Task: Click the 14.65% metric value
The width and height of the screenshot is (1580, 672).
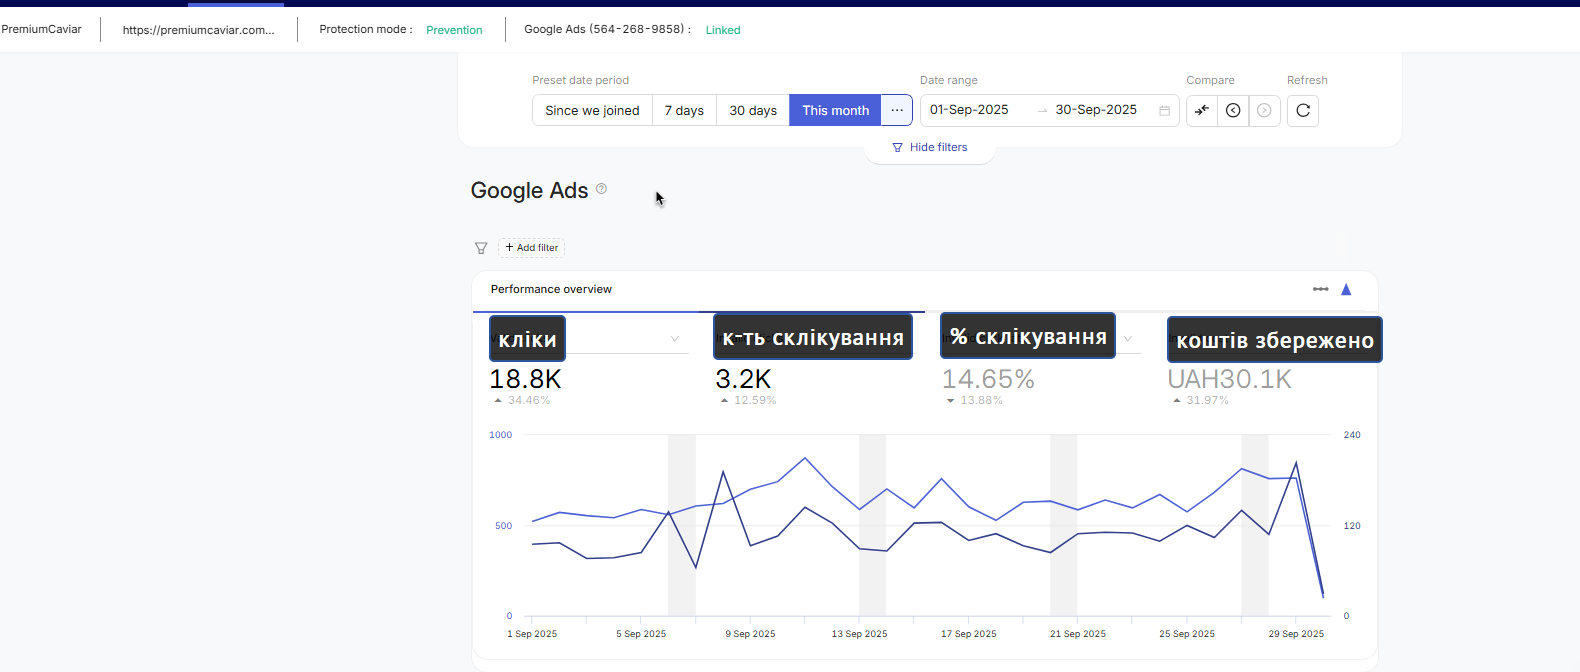Action: click(988, 379)
